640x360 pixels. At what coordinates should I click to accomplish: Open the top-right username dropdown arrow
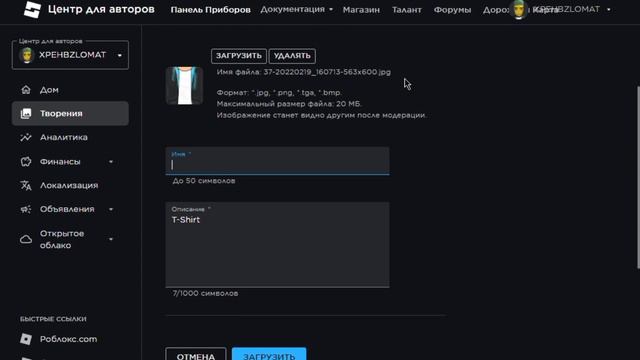click(609, 9)
